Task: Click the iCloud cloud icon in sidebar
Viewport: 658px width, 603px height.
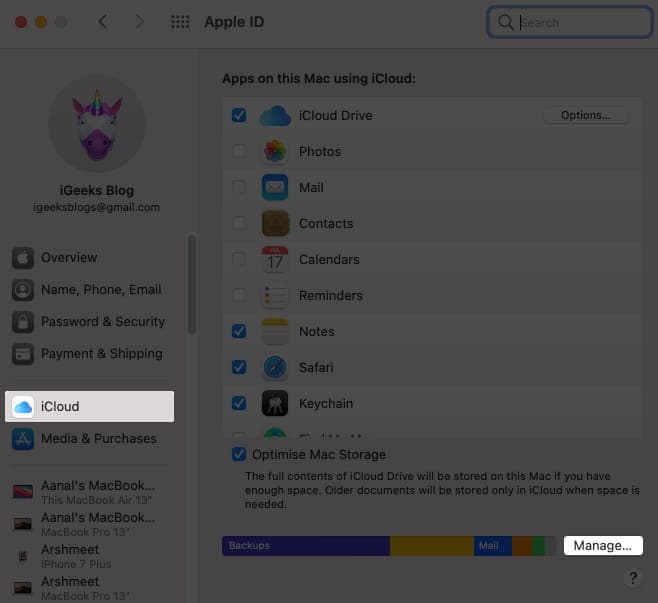Action: [23, 407]
